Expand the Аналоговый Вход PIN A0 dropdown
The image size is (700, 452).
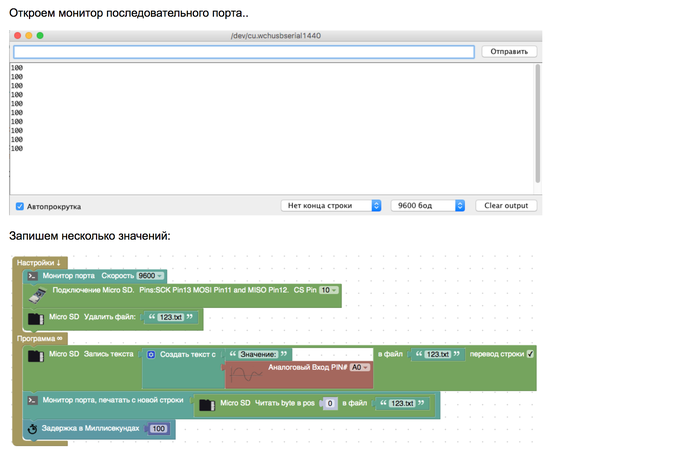[360, 367]
